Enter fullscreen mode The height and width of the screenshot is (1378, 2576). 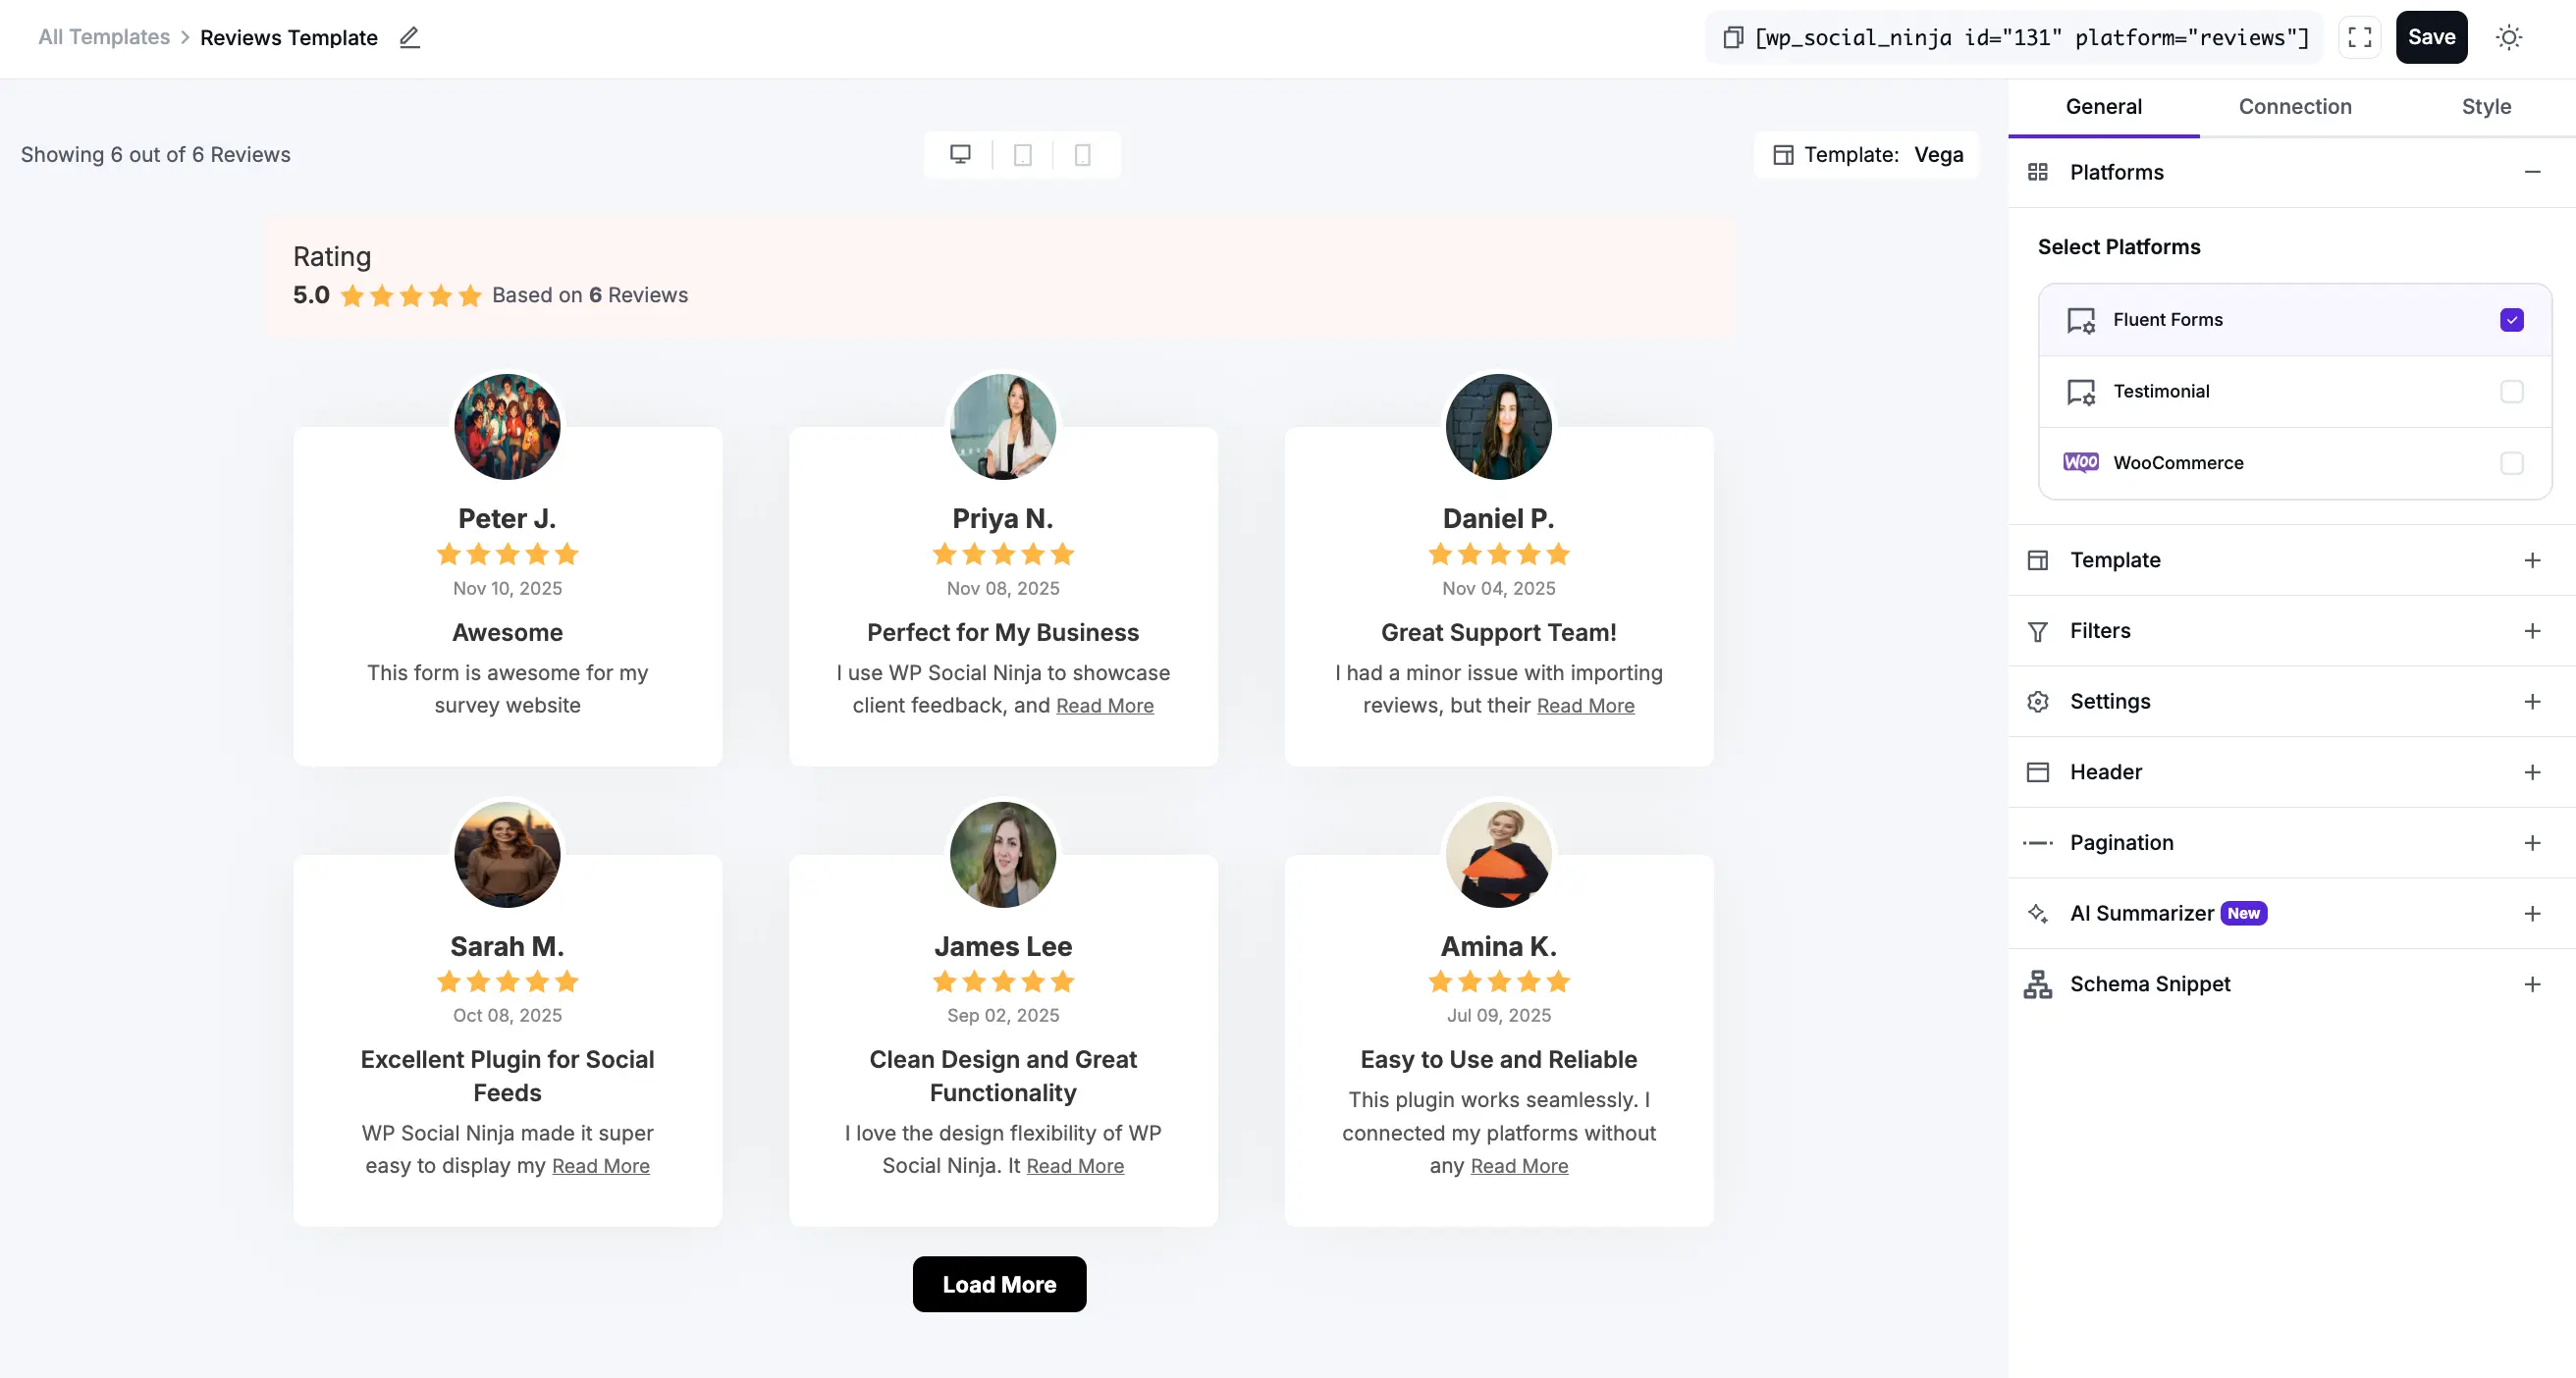coord(2359,37)
